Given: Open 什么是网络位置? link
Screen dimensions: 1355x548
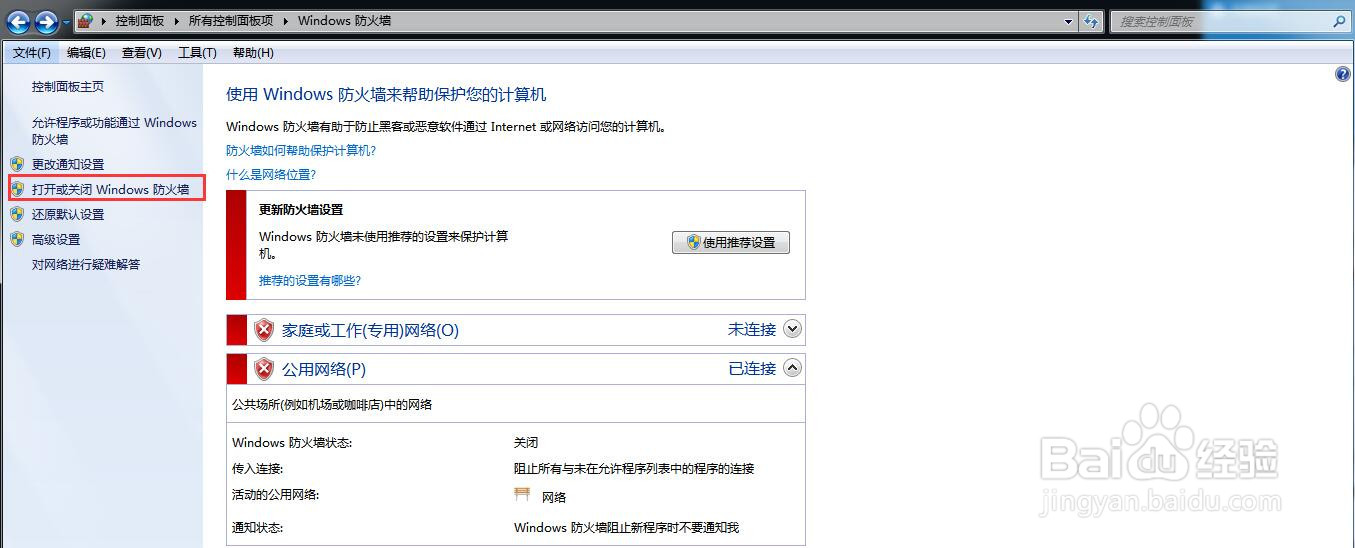Looking at the screenshot, I should tap(271, 174).
